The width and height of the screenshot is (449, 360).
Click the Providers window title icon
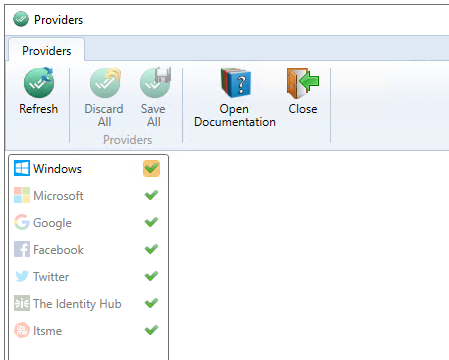(x=21, y=19)
